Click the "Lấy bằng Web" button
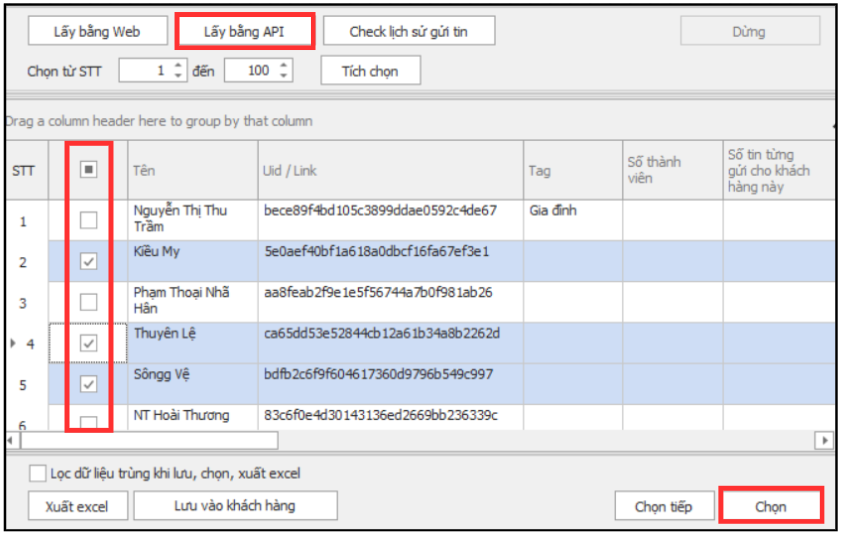 click(97, 31)
